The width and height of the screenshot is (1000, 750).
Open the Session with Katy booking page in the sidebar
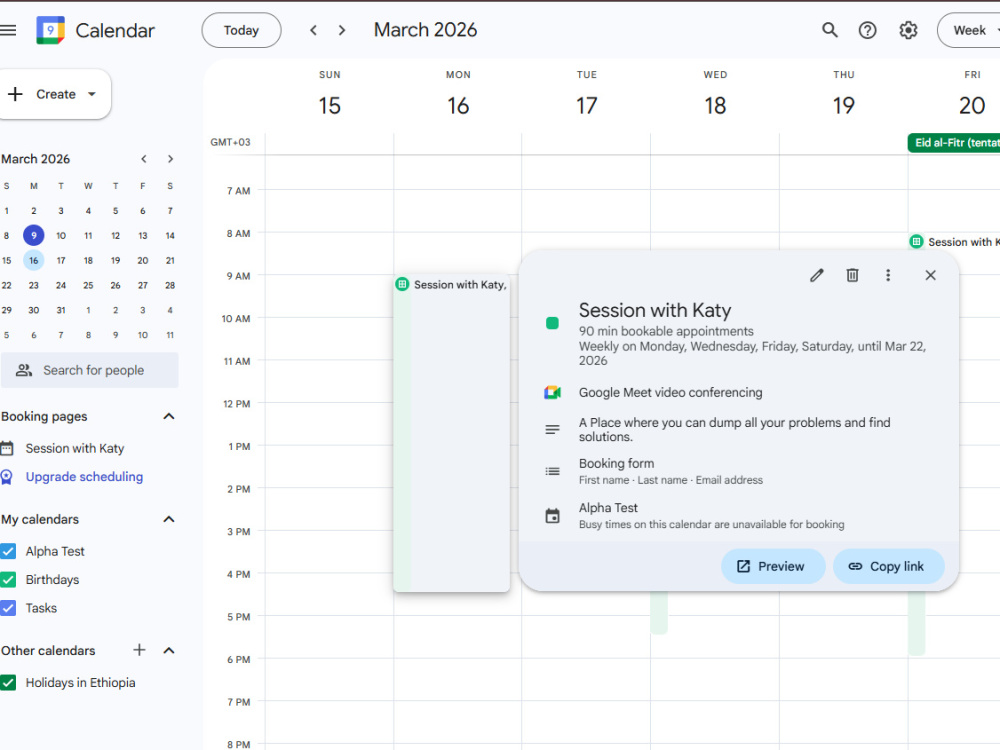(x=75, y=448)
